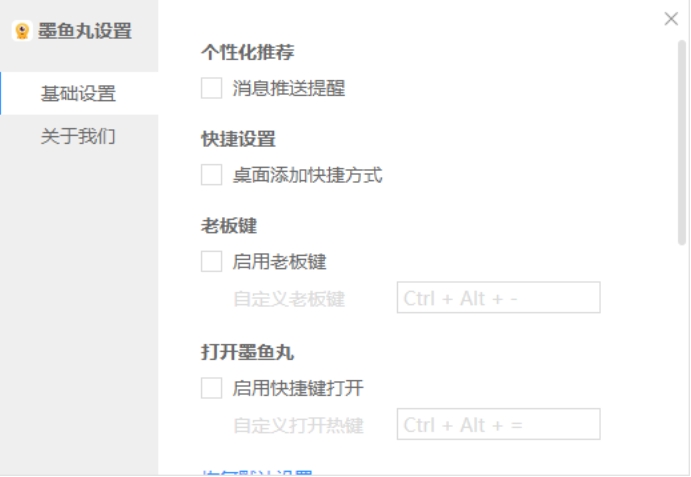
Task: Click the 消息推送提醒 label text
Action: [289, 88]
